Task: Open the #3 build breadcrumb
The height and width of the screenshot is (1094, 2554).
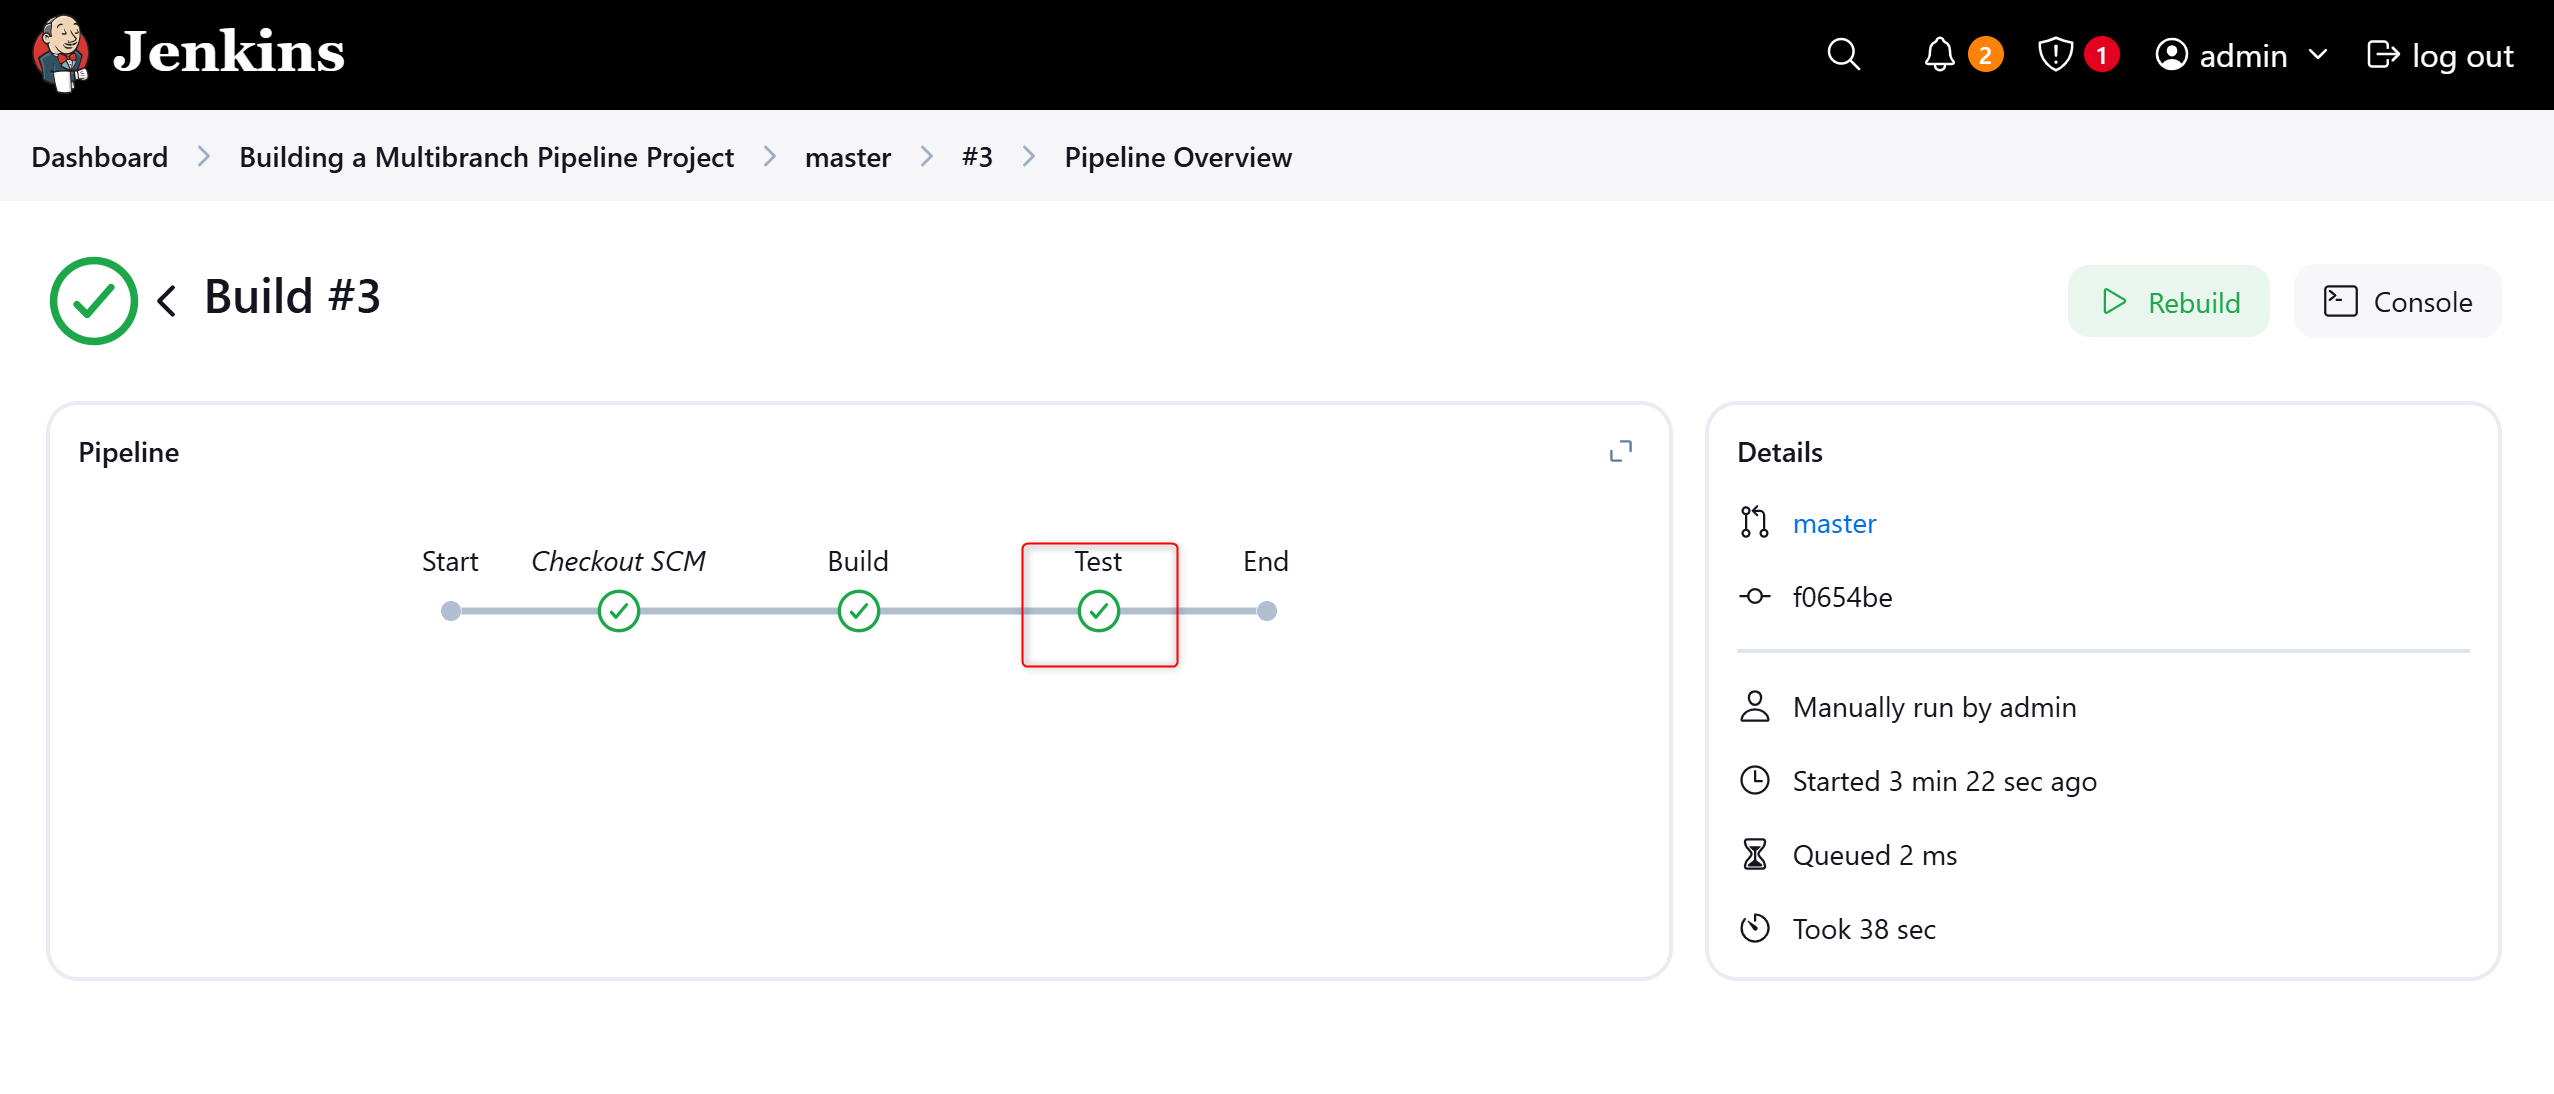Action: click(x=977, y=157)
